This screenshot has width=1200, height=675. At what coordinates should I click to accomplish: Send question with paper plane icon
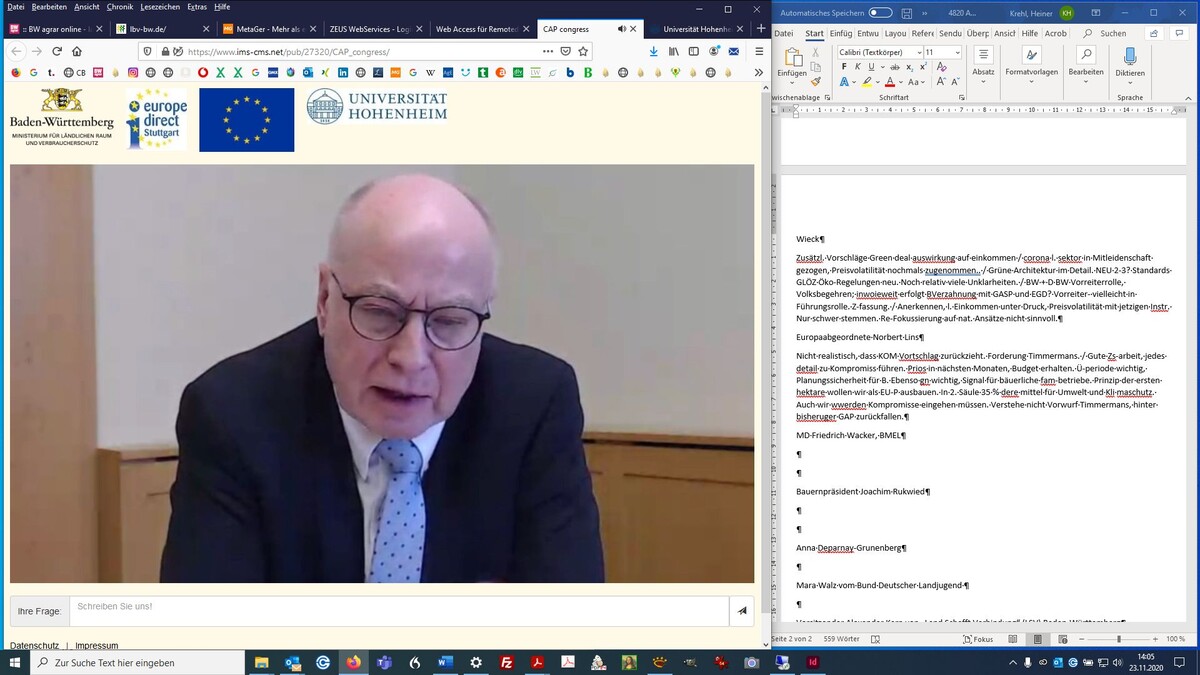click(x=742, y=610)
